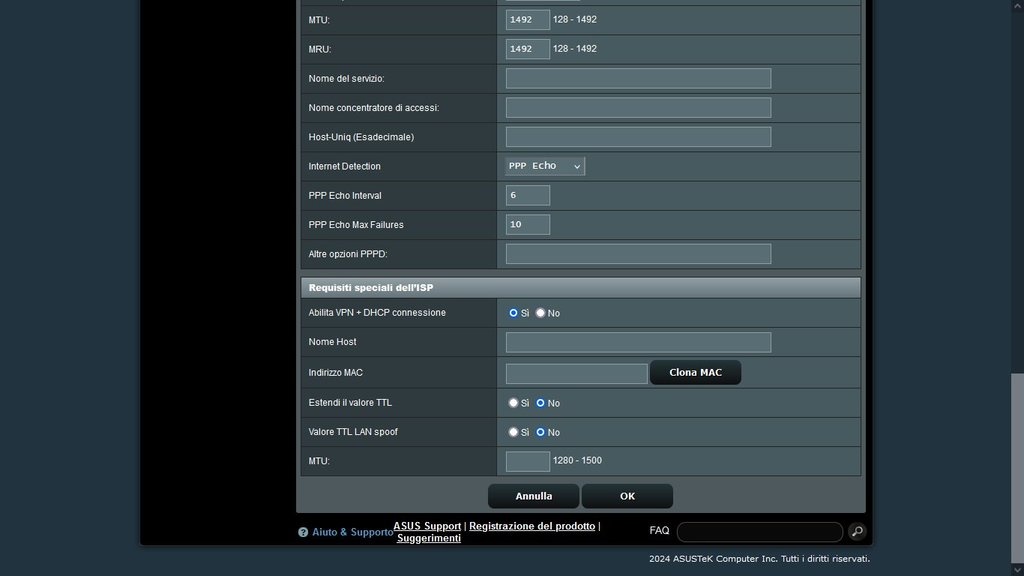Viewport: 1024px width, 576px height.
Task: Click the Nome Host text field
Action: pyautogui.click(x=638, y=343)
